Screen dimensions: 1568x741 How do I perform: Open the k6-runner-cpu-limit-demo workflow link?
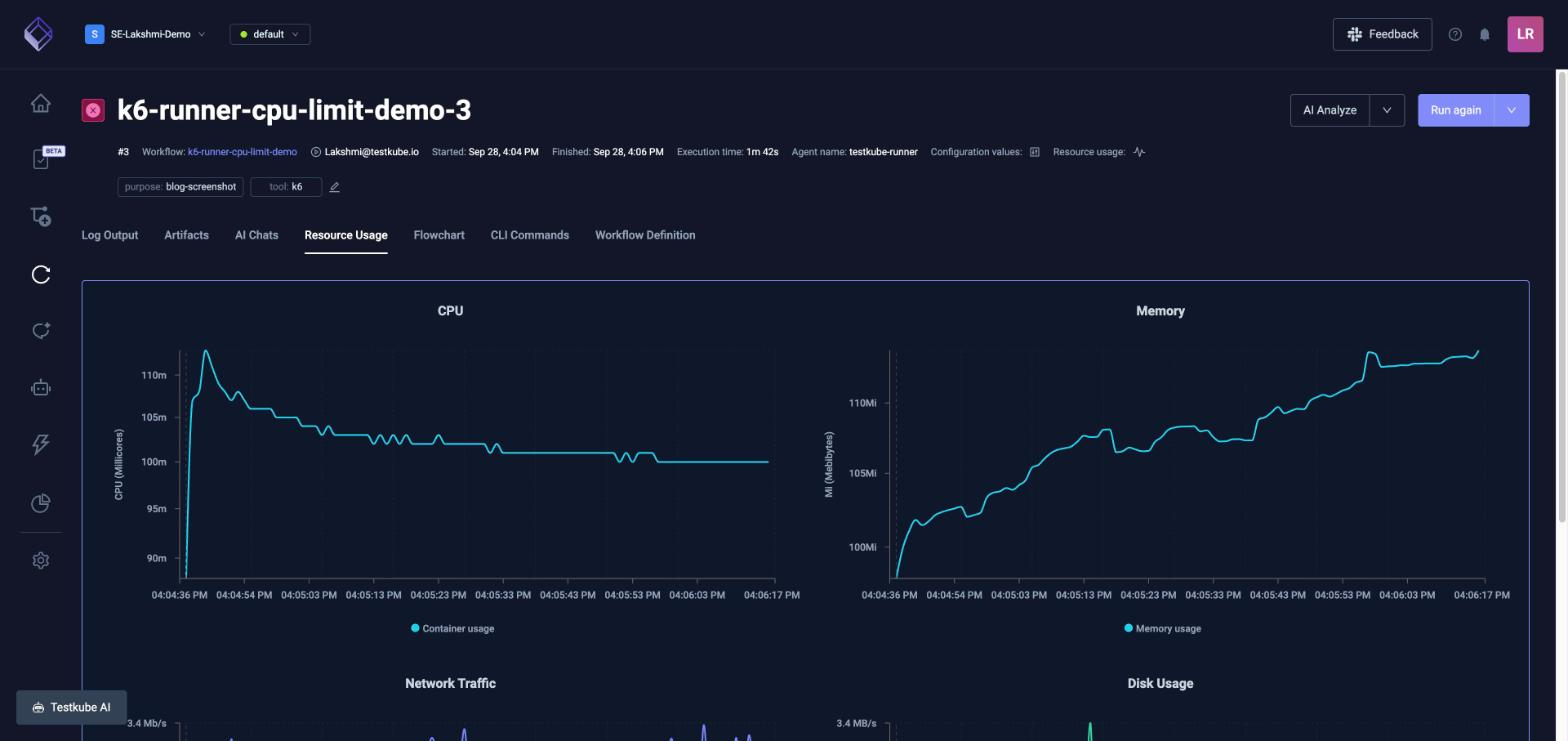[242, 152]
